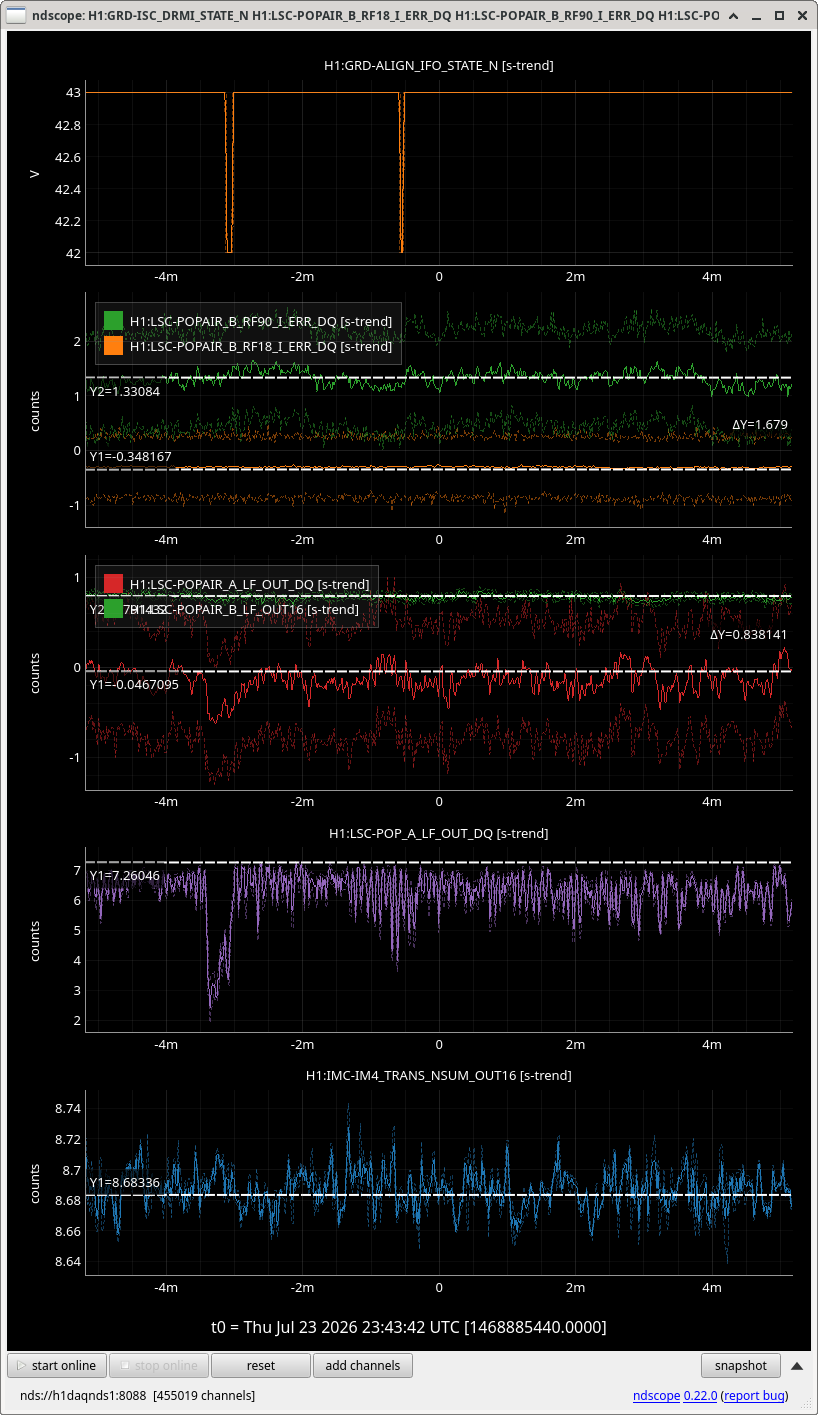
Task: Click the Y1=-0.348167 cursor label
Action: coord(130,456)
